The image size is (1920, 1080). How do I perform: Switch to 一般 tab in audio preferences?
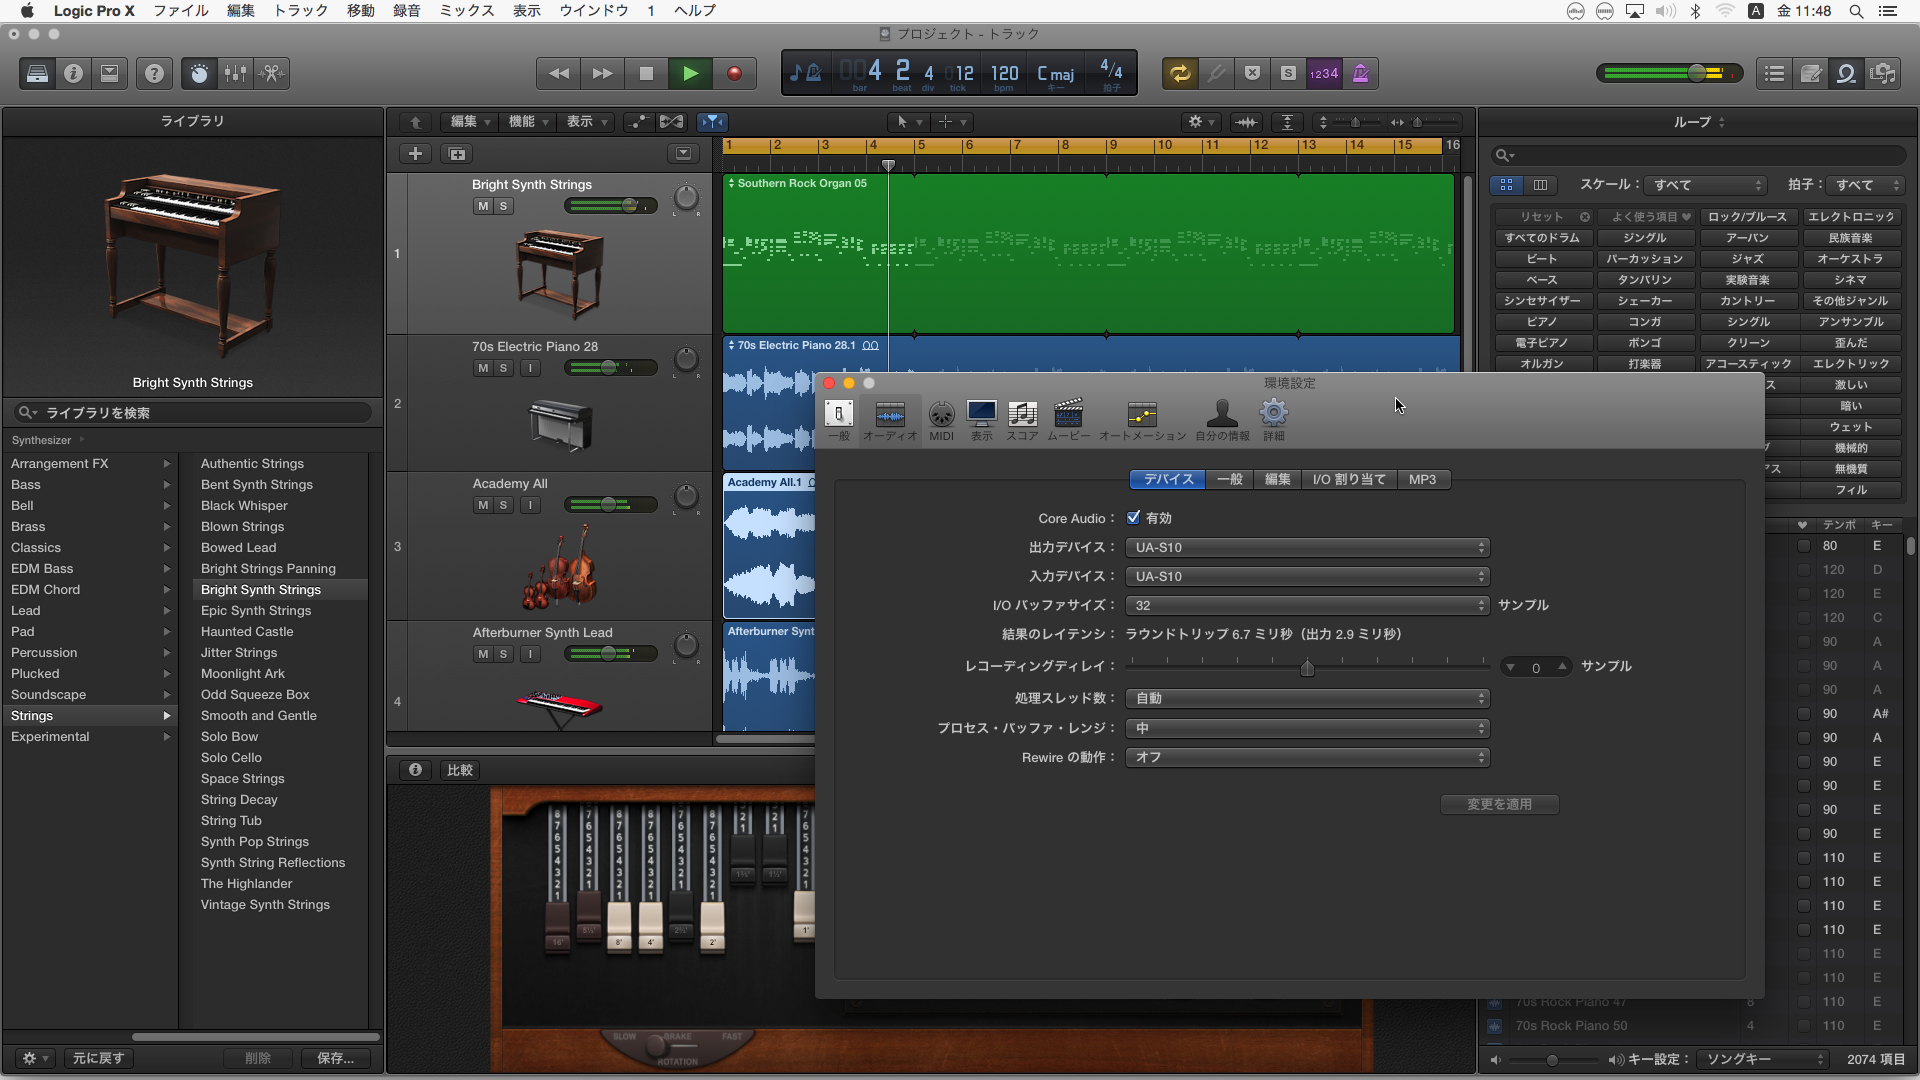click(1229, 479)
